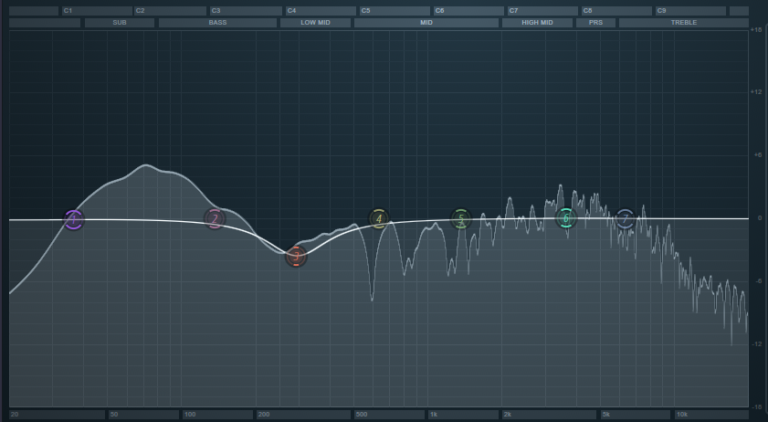Click the red band 3 EQ node

296,256
